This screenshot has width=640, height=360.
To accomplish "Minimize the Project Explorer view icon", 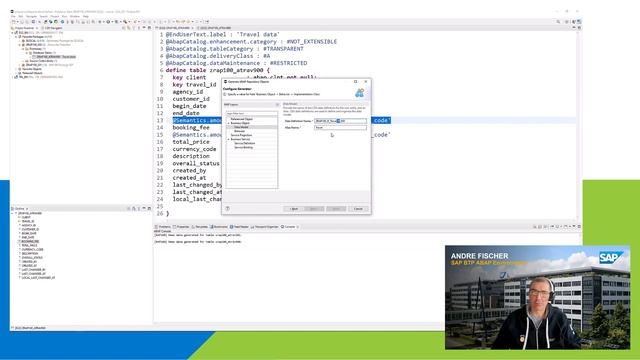I will coord(144,28).
